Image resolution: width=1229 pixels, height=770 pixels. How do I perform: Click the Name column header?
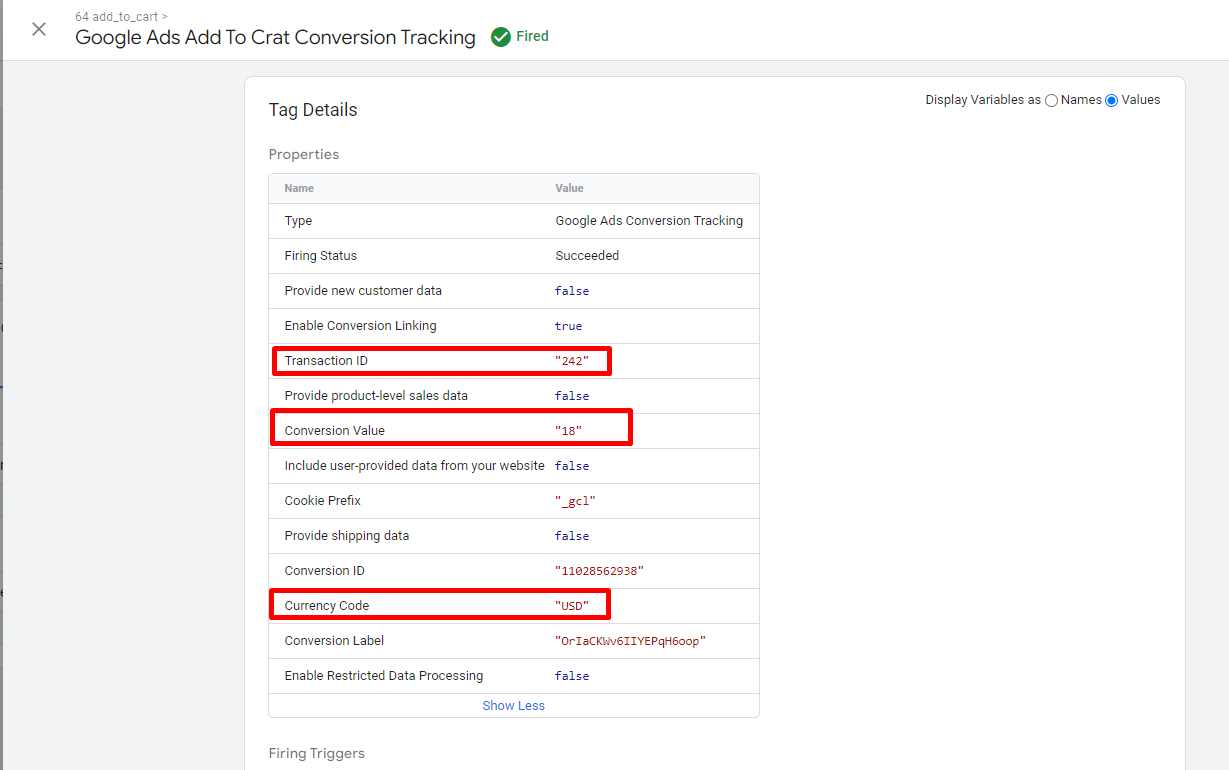coord(299,188)
